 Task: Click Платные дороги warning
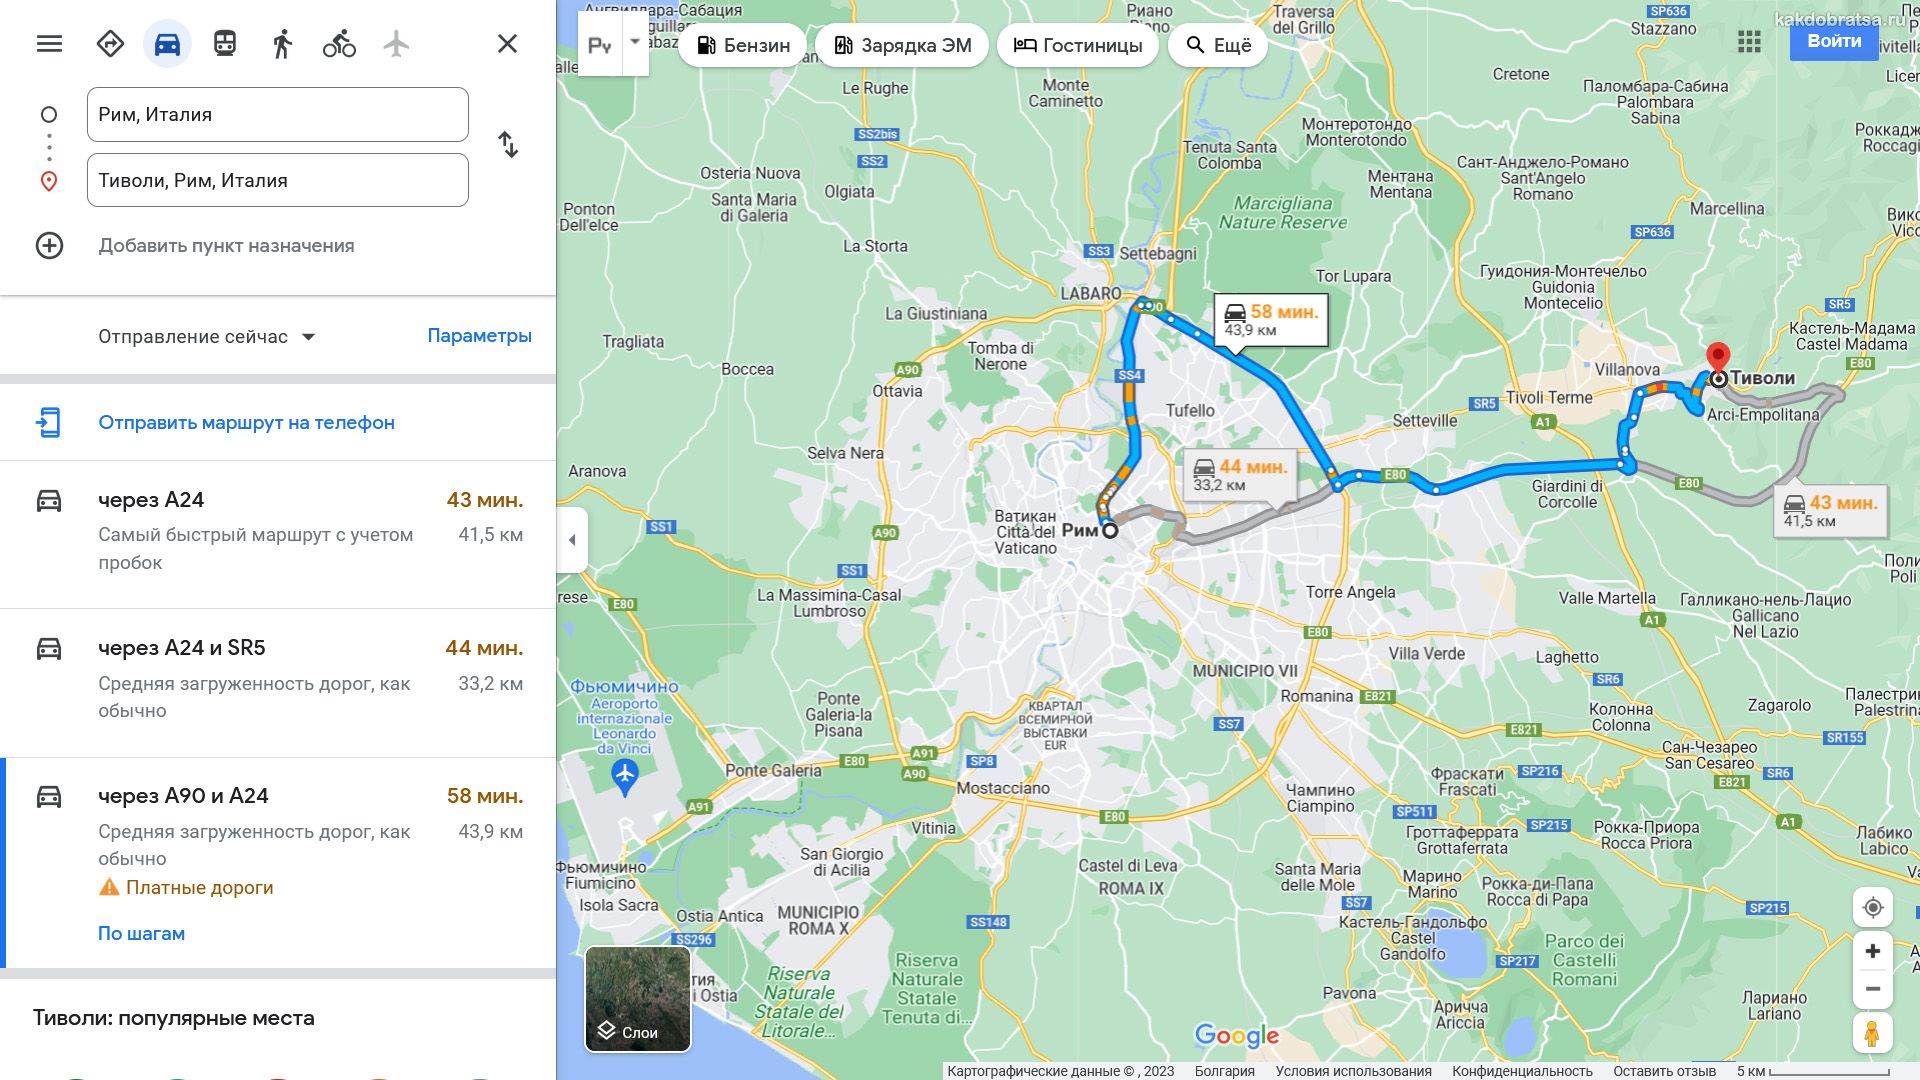point(186,888)
